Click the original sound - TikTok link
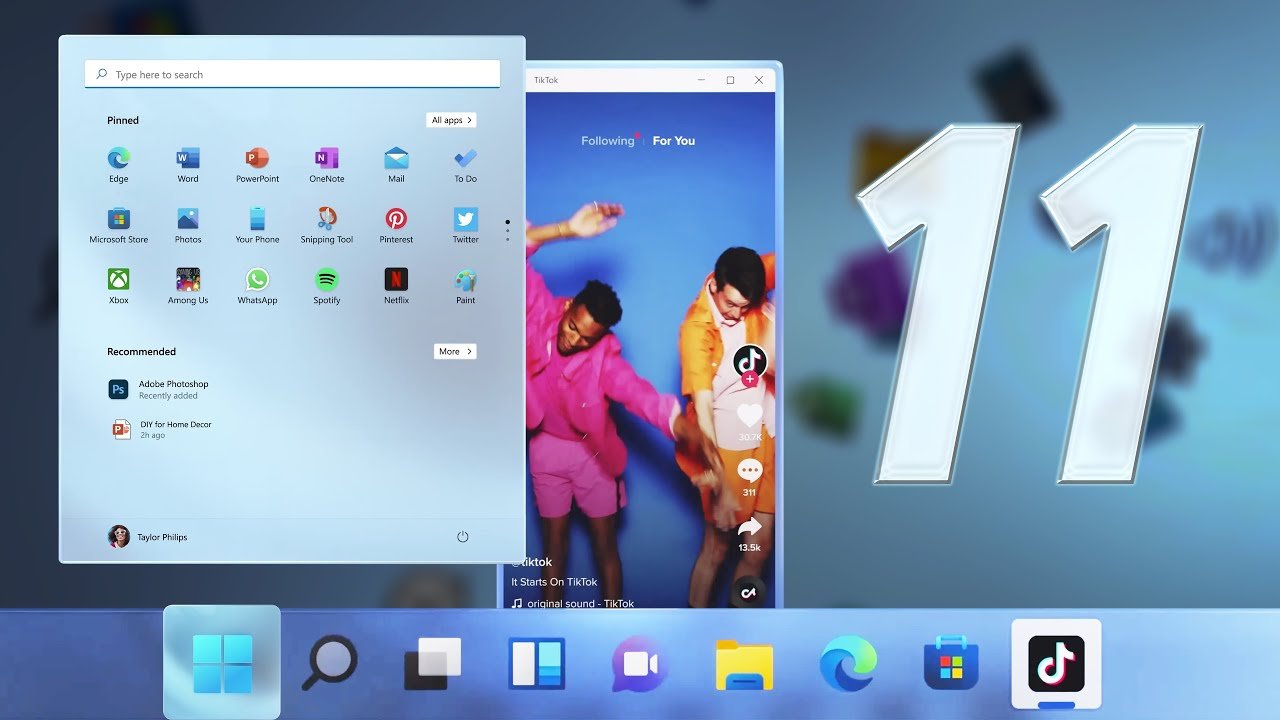 (x=573, y=603)
